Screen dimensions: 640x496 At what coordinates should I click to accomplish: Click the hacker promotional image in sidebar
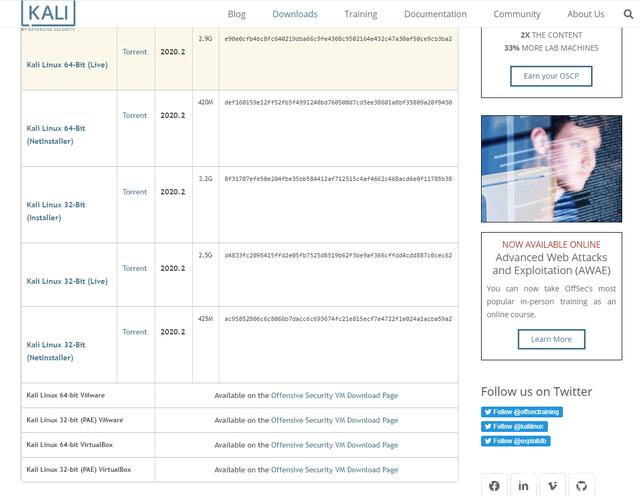coord(551,169)
